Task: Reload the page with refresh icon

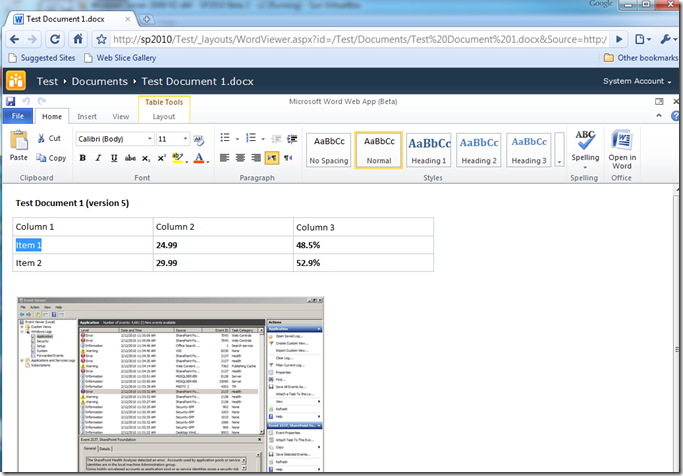Action: coord(55,40)
